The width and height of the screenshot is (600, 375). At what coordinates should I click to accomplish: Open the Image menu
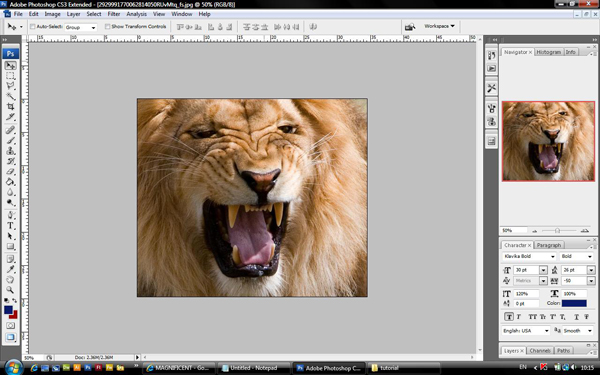coord(52,14)
